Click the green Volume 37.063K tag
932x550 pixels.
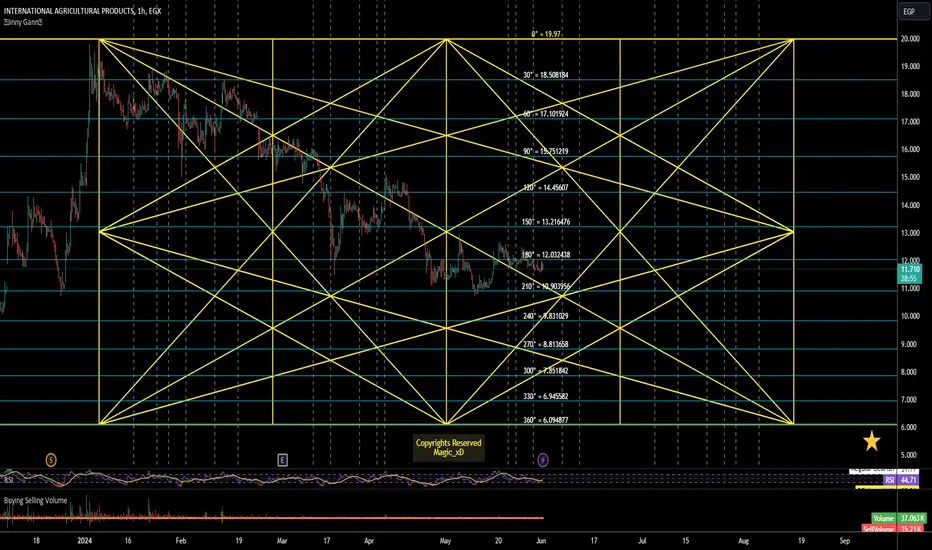pyautogui.click(x=899, y=518)
